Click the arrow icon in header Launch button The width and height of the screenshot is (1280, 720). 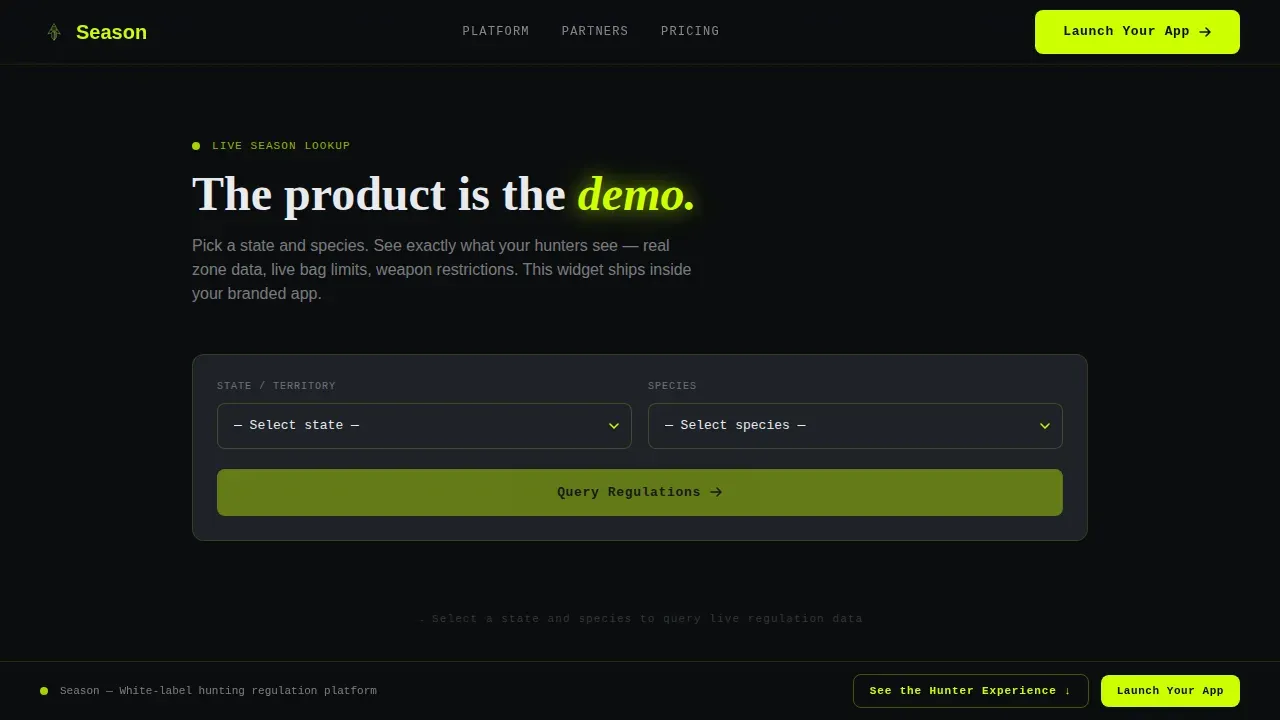point(1205,32)
